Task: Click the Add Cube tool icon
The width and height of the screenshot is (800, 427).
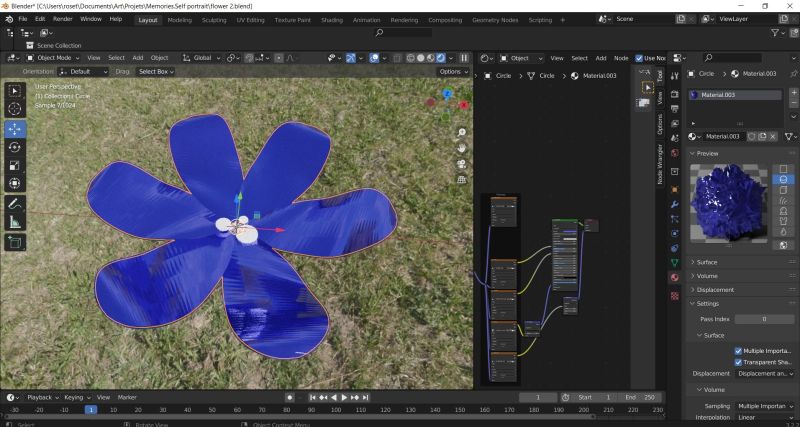Action: [15, 242]
